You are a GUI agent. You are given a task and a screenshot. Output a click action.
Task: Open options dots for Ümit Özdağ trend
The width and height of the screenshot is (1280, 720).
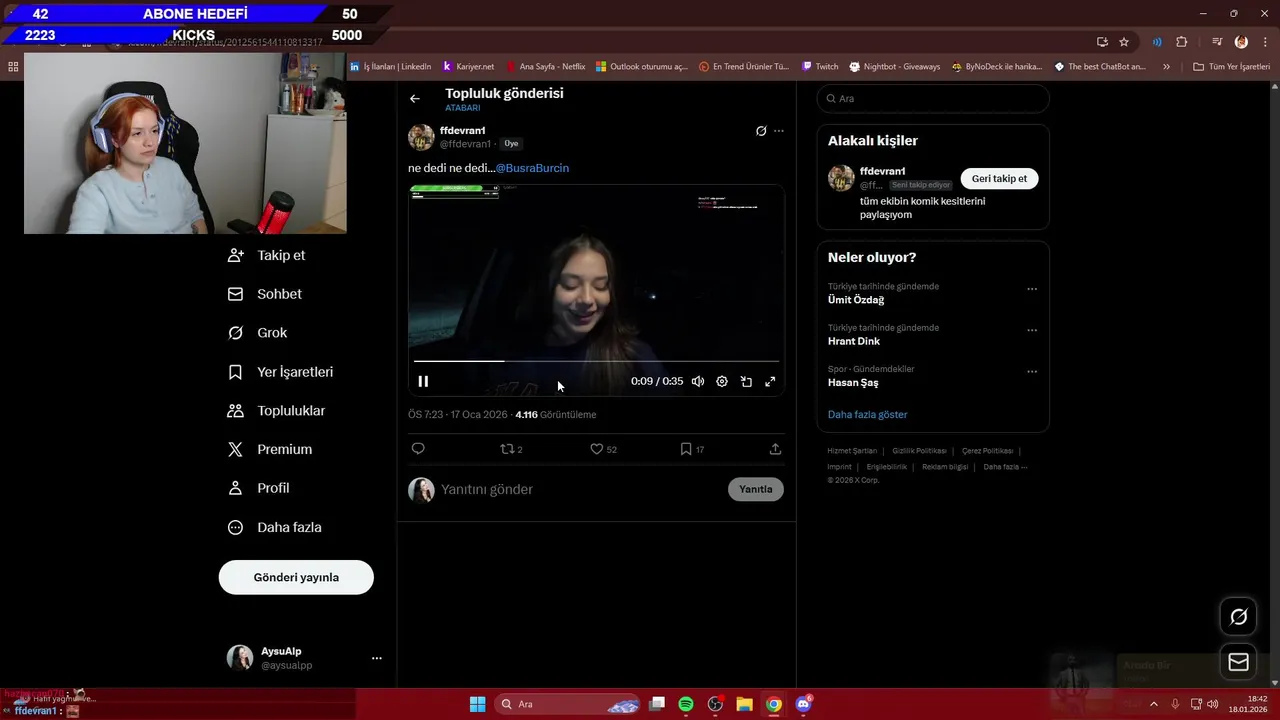(x=1032, y=289)
